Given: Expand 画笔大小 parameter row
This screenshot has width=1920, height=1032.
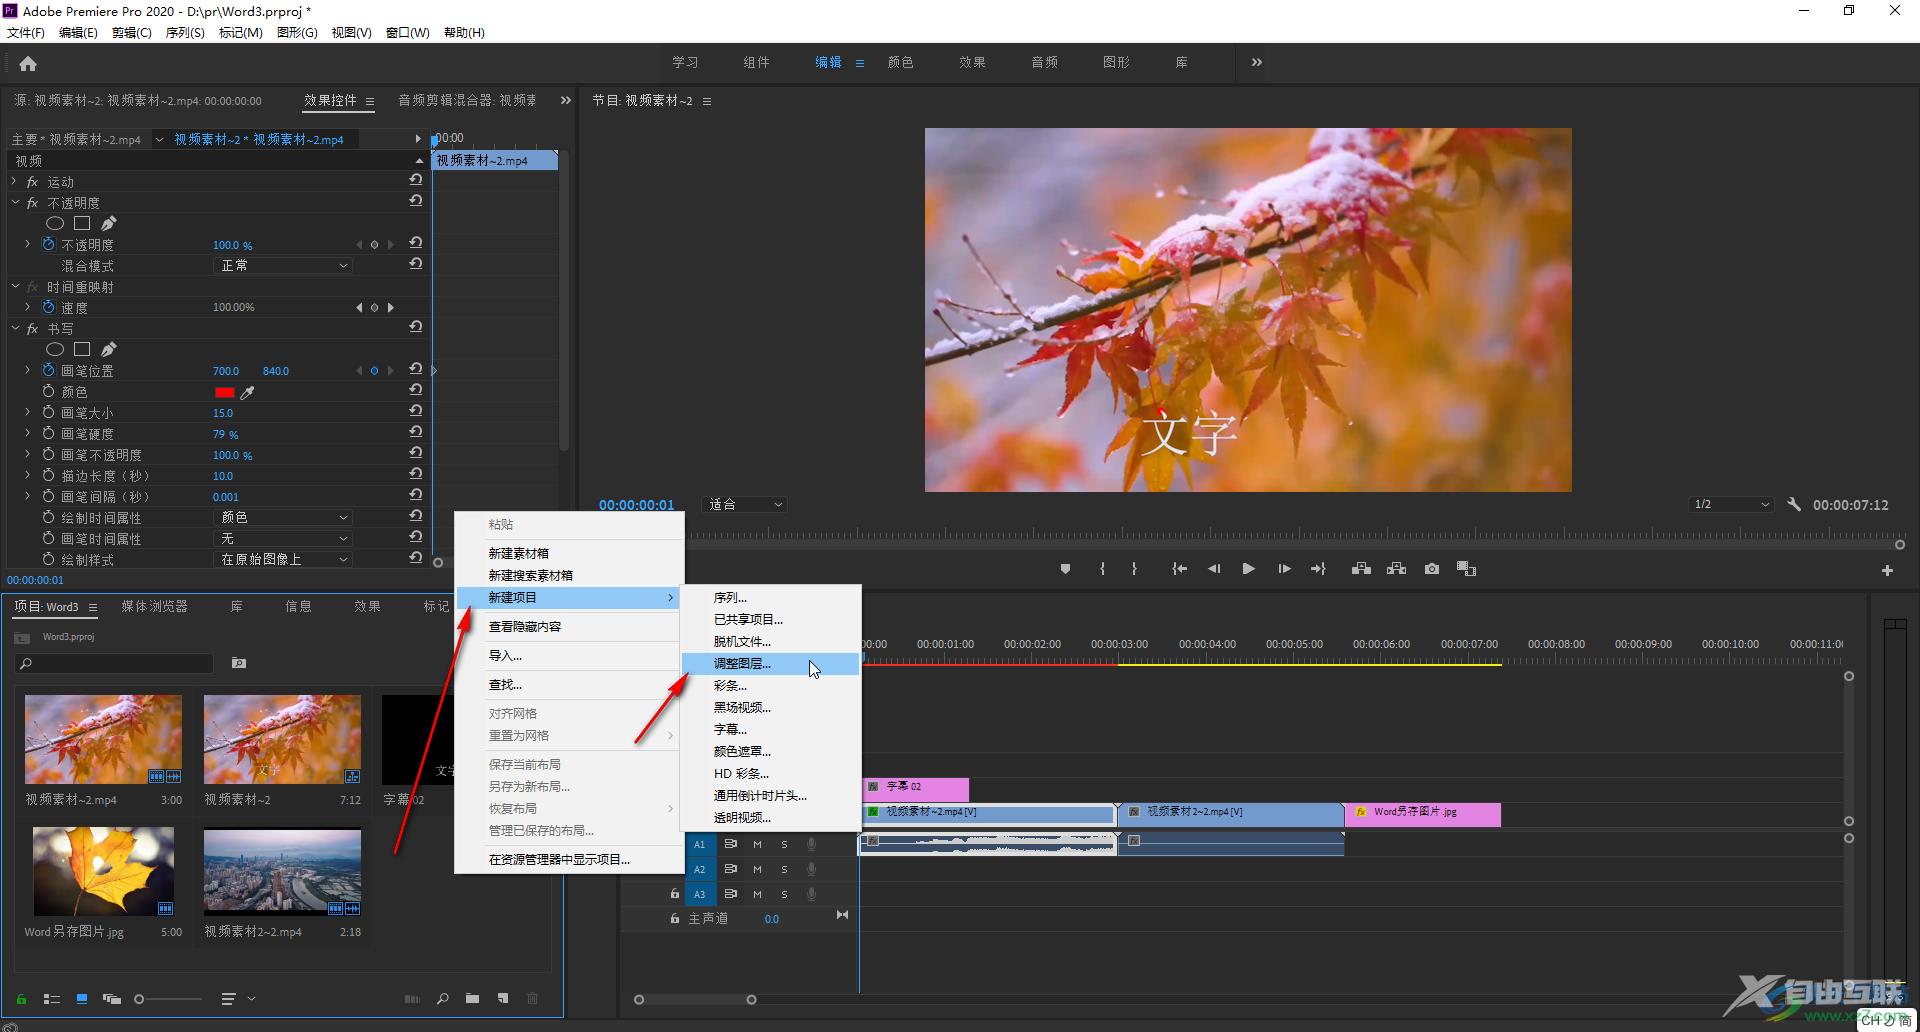Looking at the screenshot, I should click(x=27, y=412).
